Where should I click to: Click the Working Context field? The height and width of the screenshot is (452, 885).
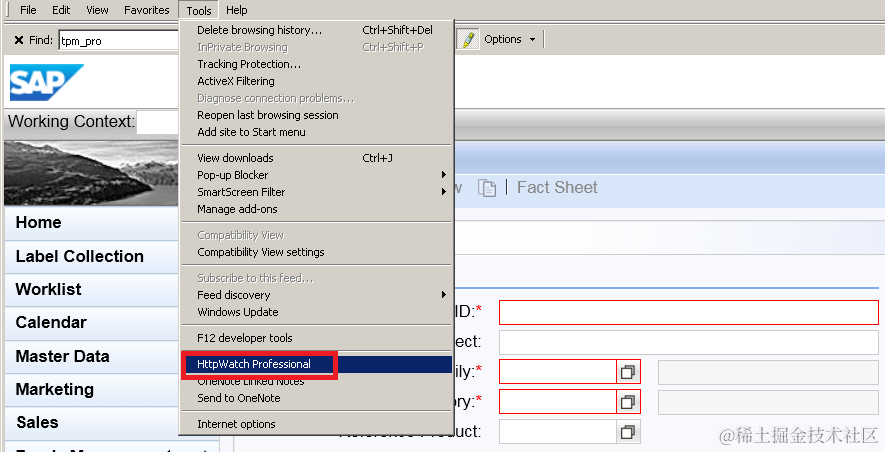pos(158,122)
